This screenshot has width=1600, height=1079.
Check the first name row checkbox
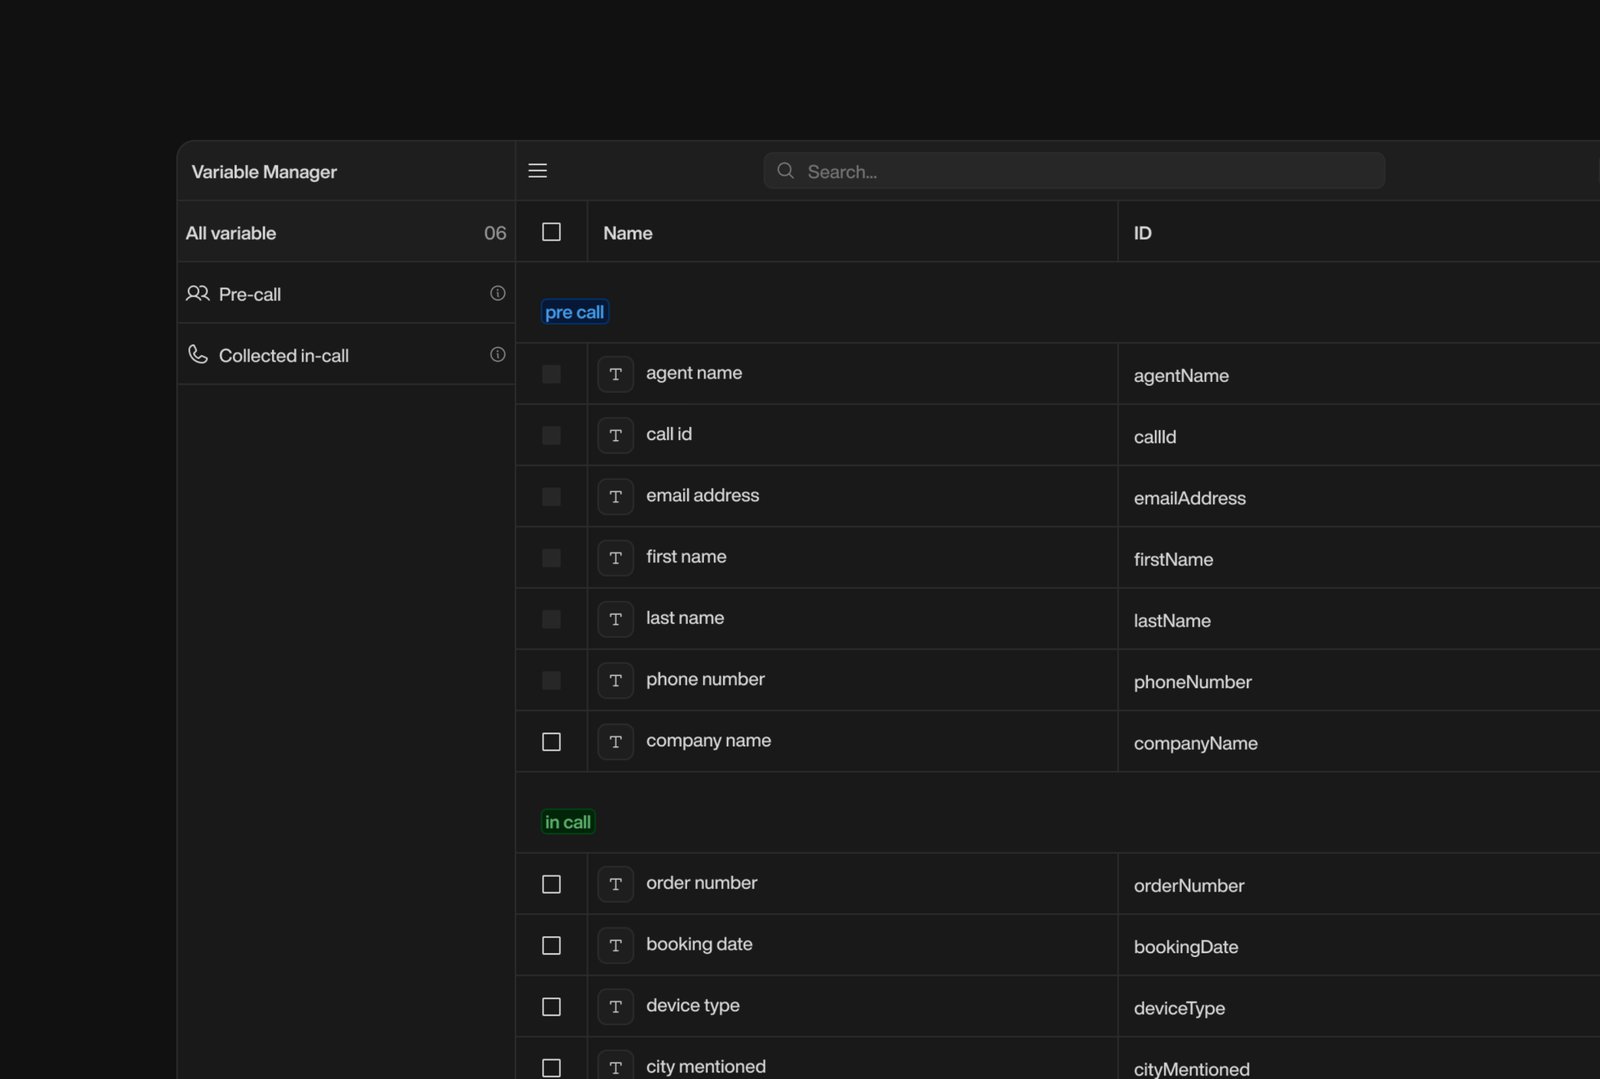coord(551,558)
